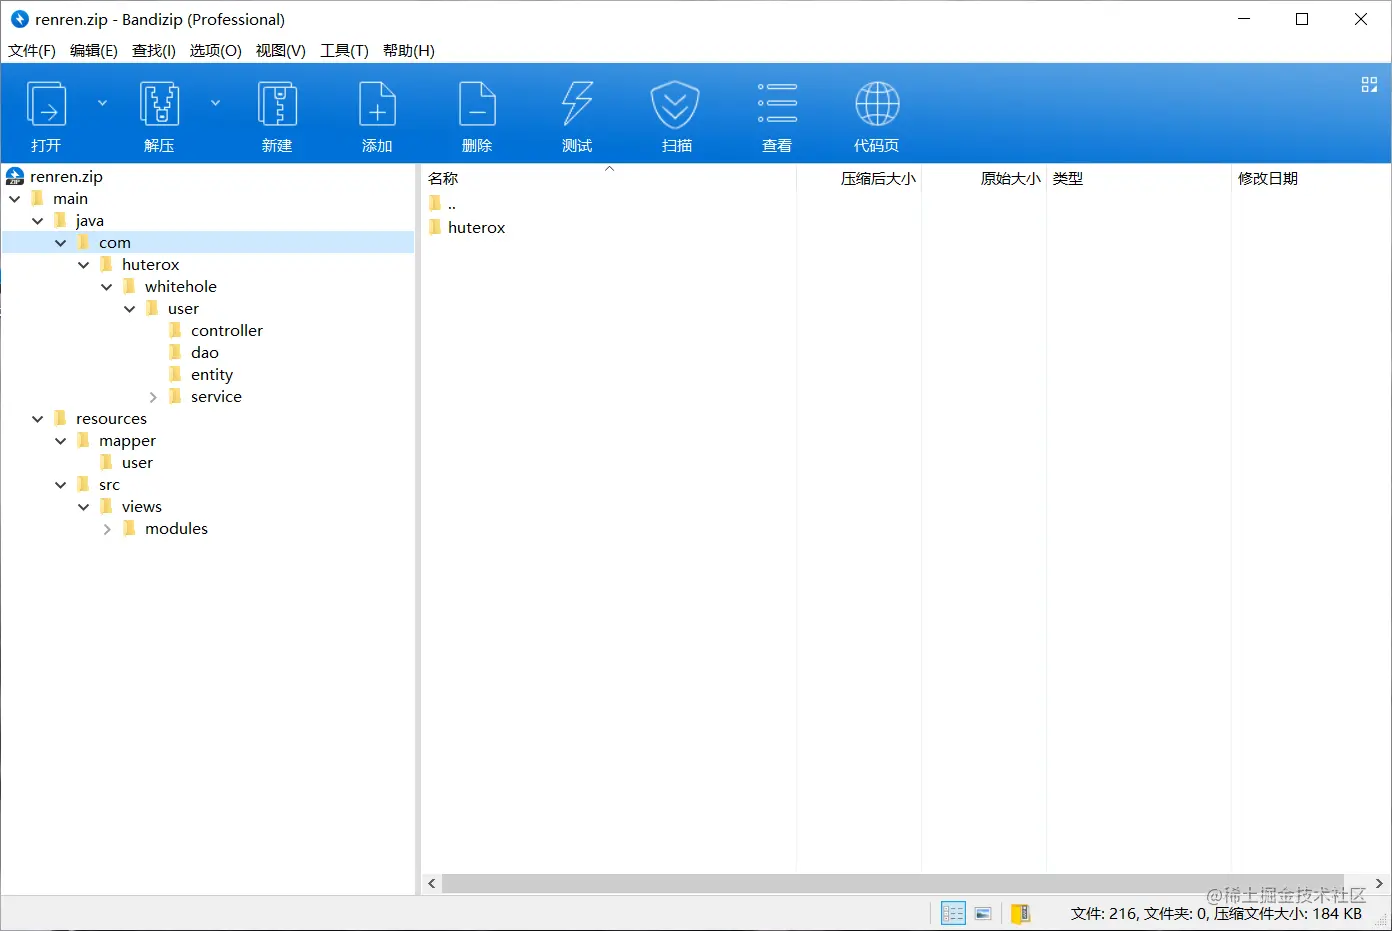Open the Code page (代码页) globe tool
This screenshot has width=1392, height=931.
point(877,104)
